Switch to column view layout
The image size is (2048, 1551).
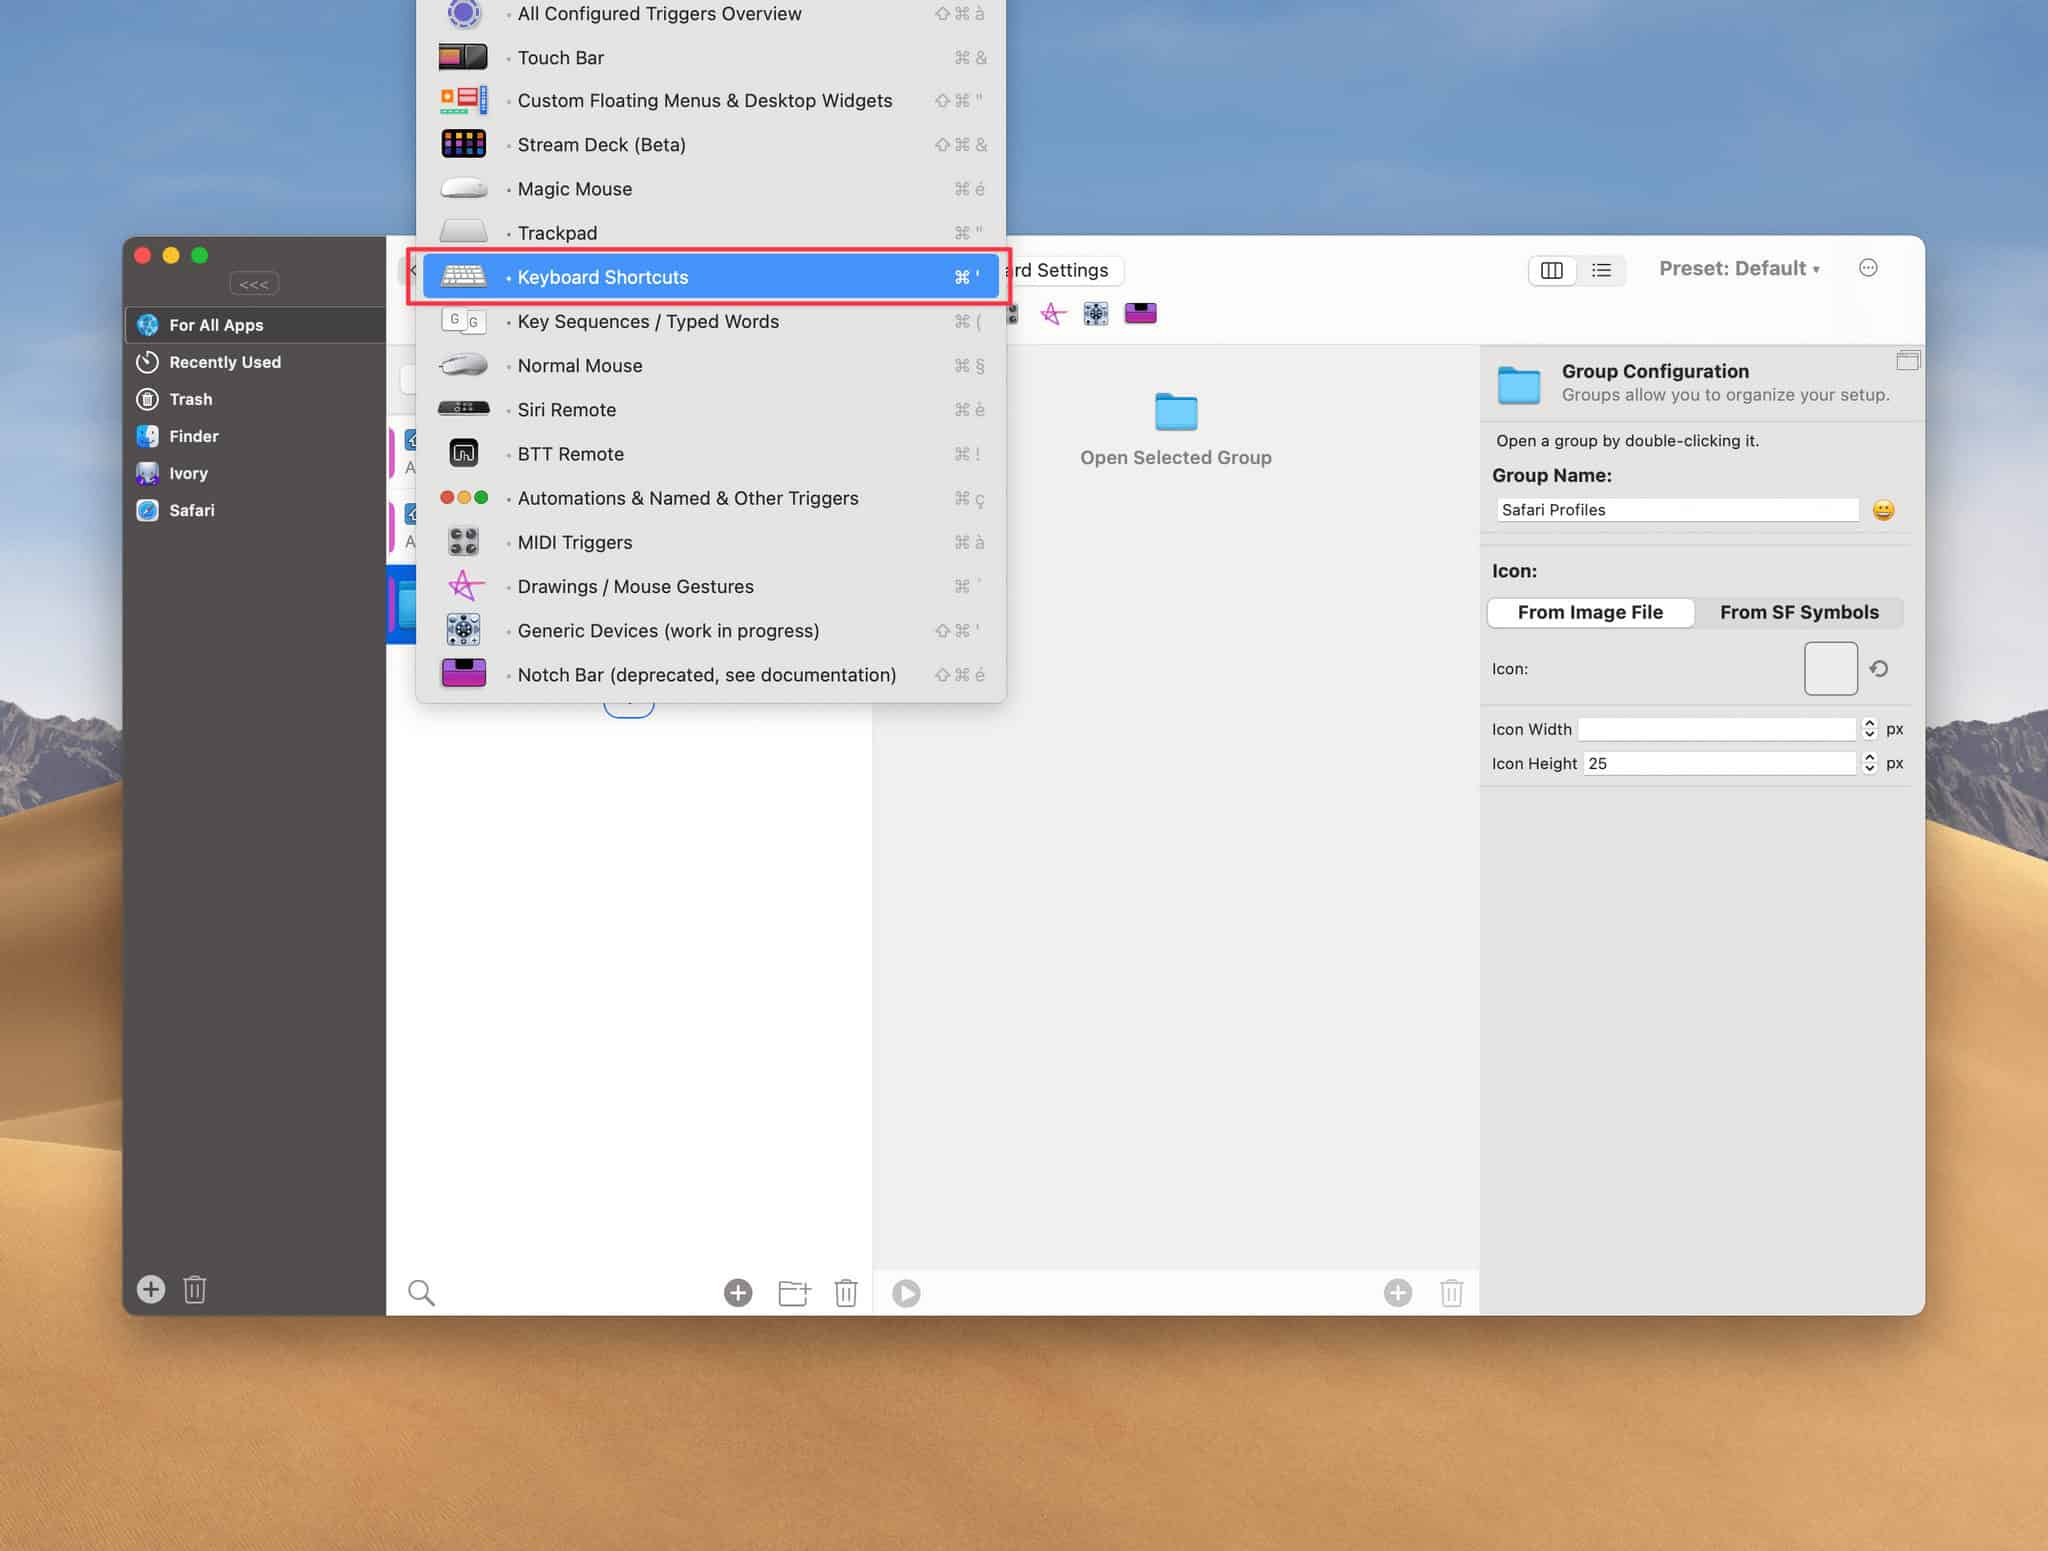pyautogui.click(x=1552, y=270)
